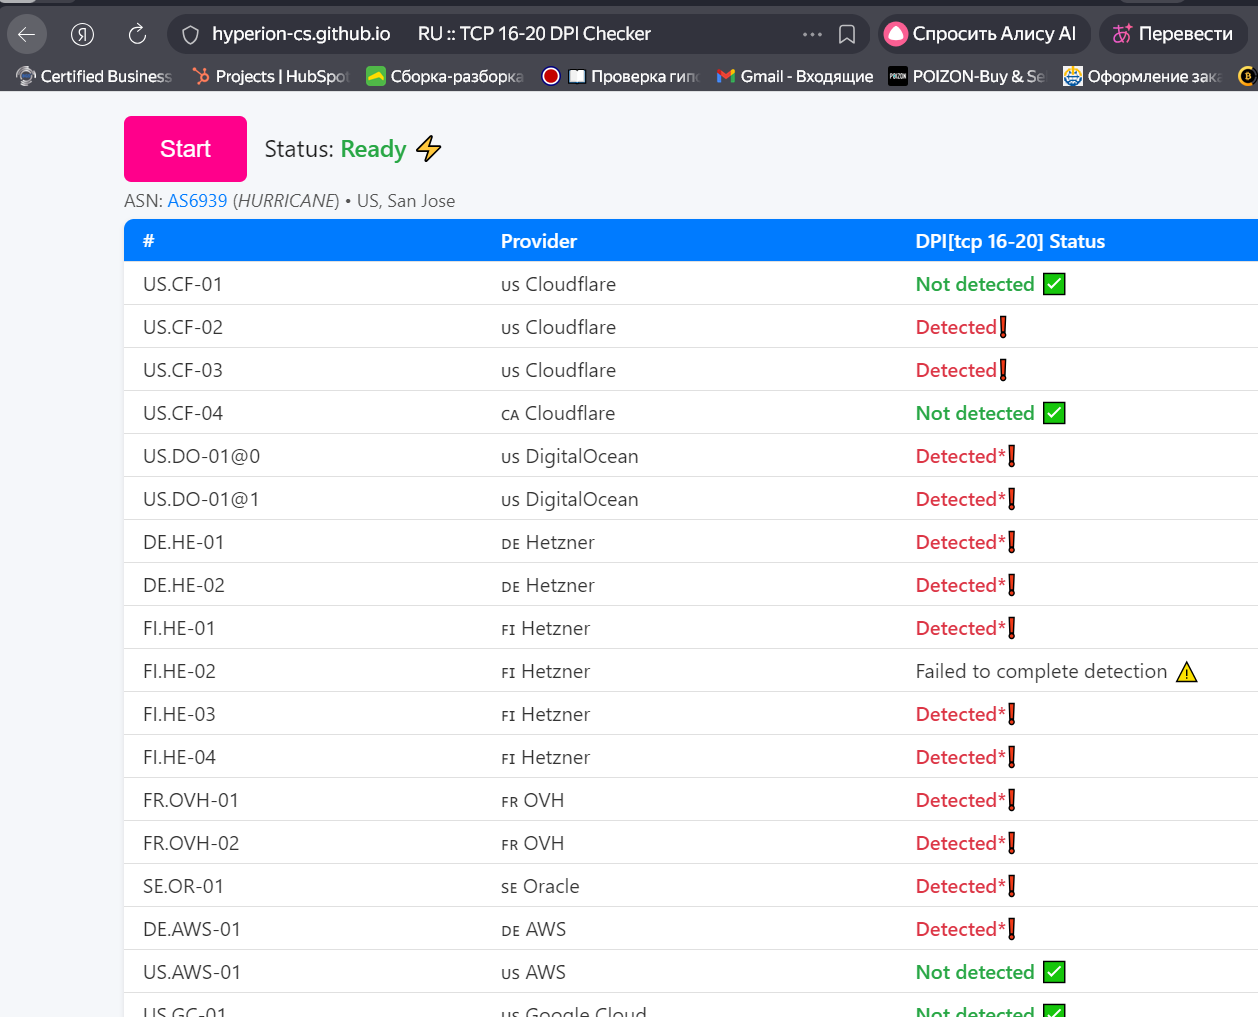
Task: Click the green checkmark in US.AWS-01 row
Action: click(x=1054, y=972)
